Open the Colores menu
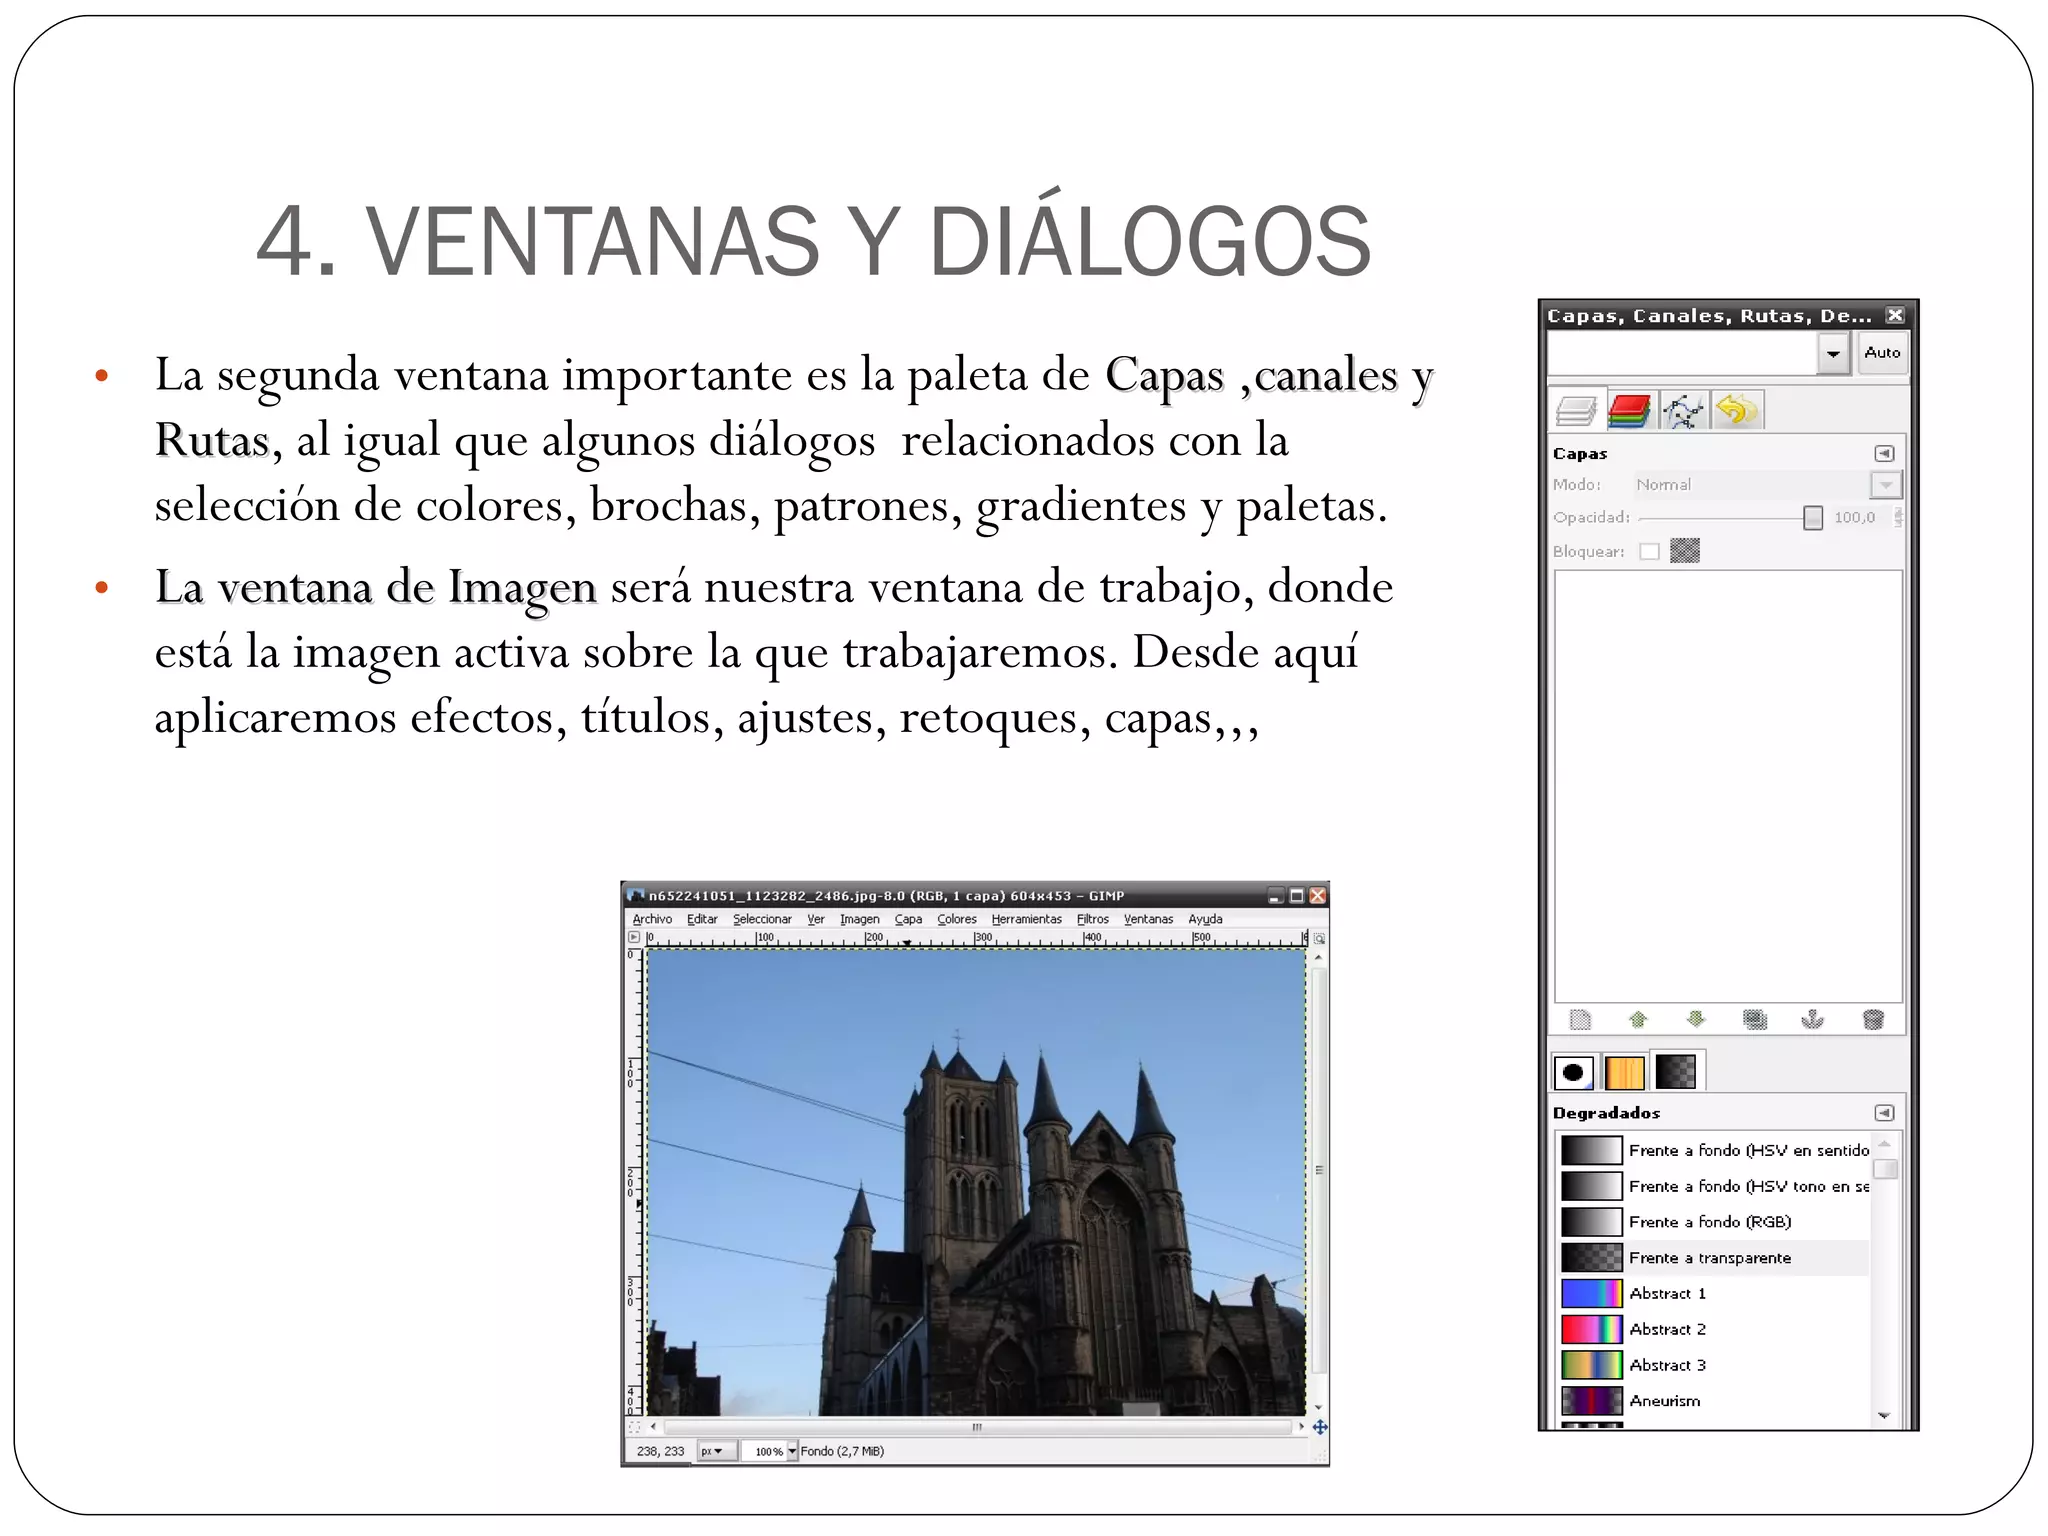This screenshot has height=1536, width=2048. 957,919
